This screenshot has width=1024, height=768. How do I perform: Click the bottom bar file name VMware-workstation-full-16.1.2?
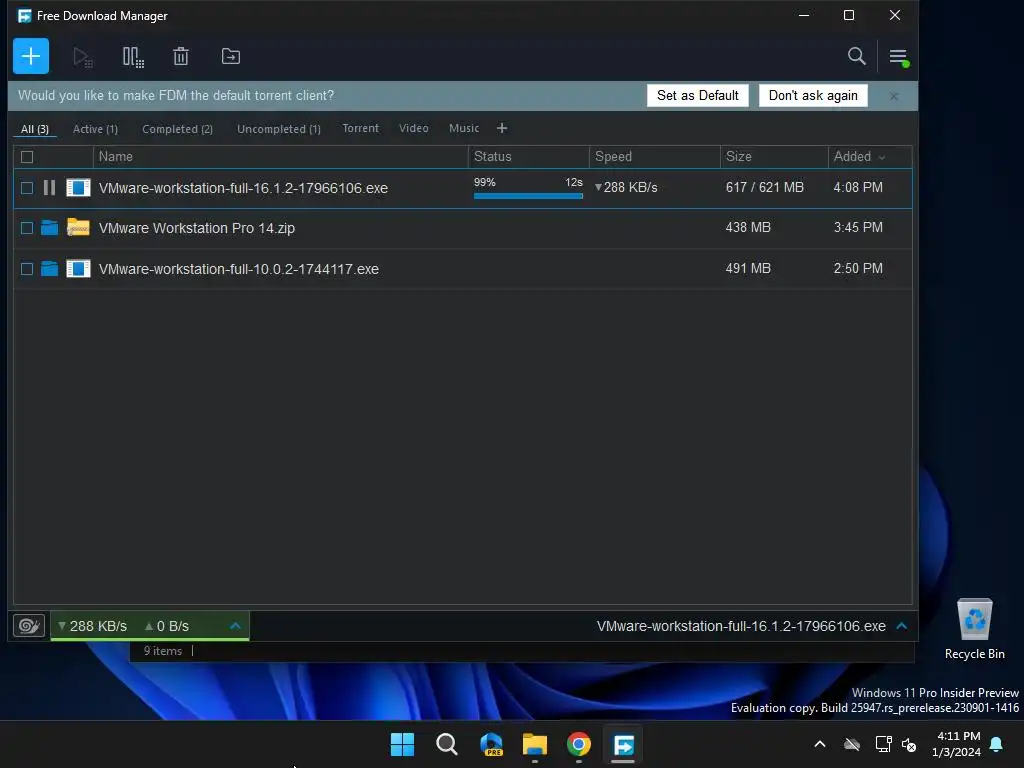[741, 626]
